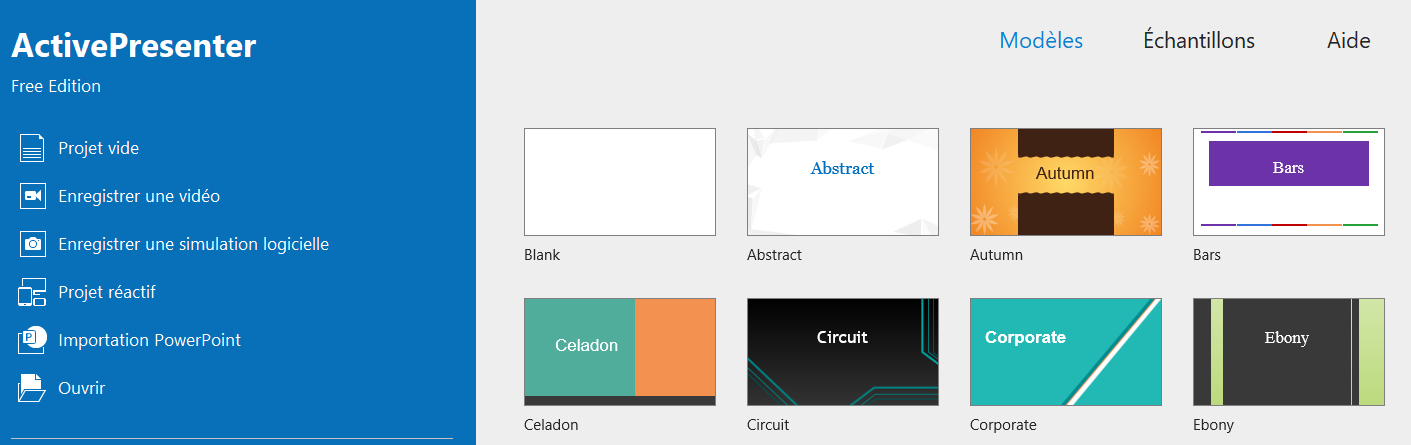Choose Enregistrer une simulation logicielle
This screenshot has height=445, width=1411.
pos(193,244)
